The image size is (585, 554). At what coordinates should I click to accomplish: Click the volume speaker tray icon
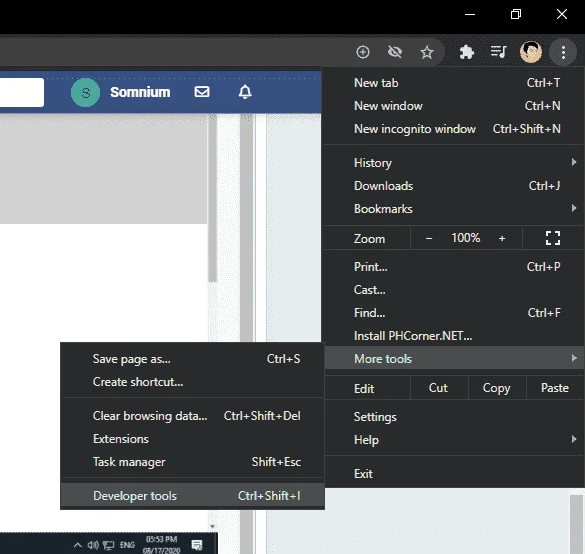click(93, 545)
